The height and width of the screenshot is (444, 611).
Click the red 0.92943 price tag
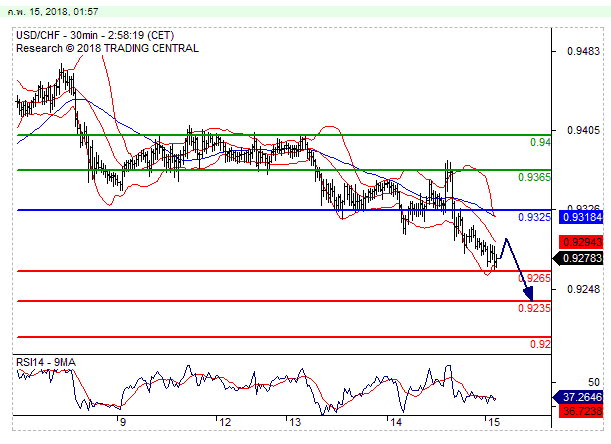pyautogui.click(x=581, y=242)
